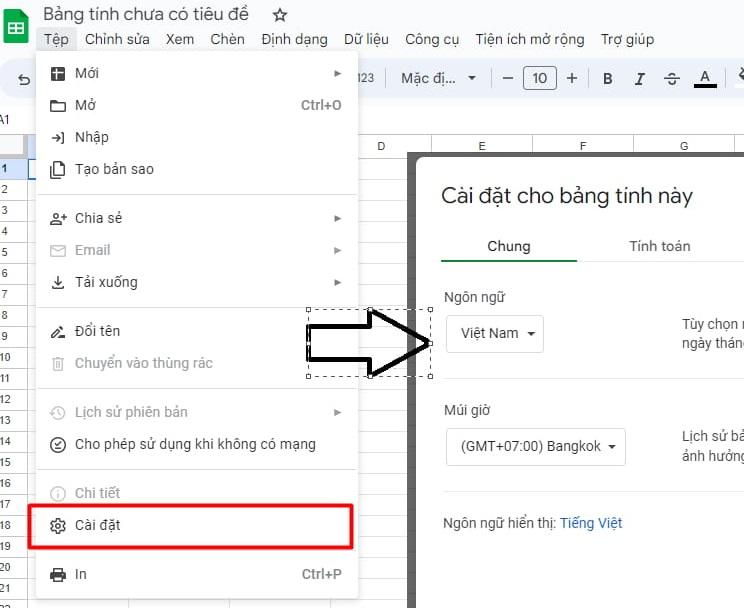This screenshot has width=744, height=608.
Task: Select Đổi tên to rename file
Action: [x=197, y=331]
